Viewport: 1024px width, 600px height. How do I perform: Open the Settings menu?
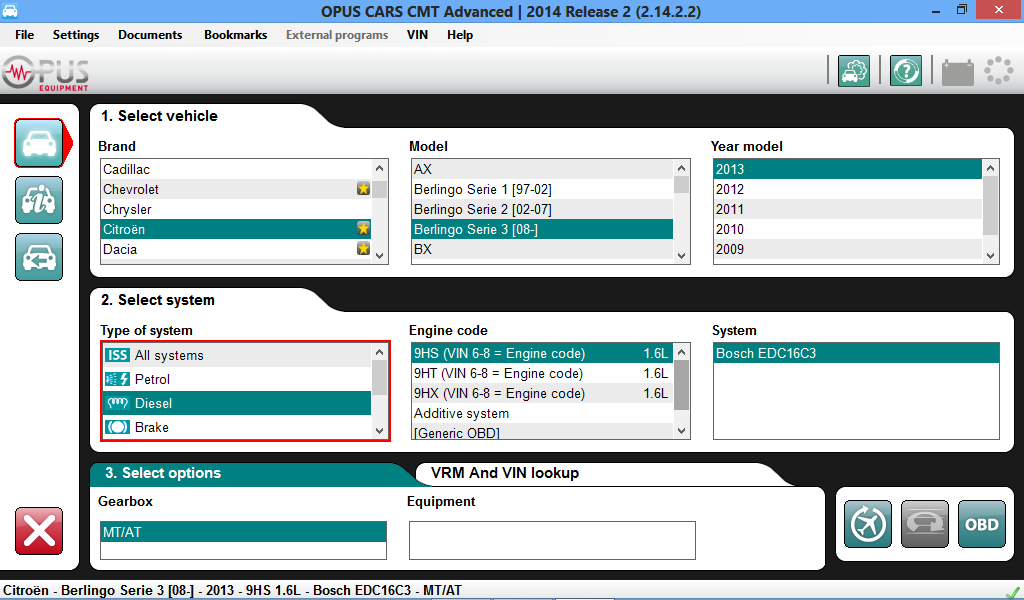(x=76, y=35)
